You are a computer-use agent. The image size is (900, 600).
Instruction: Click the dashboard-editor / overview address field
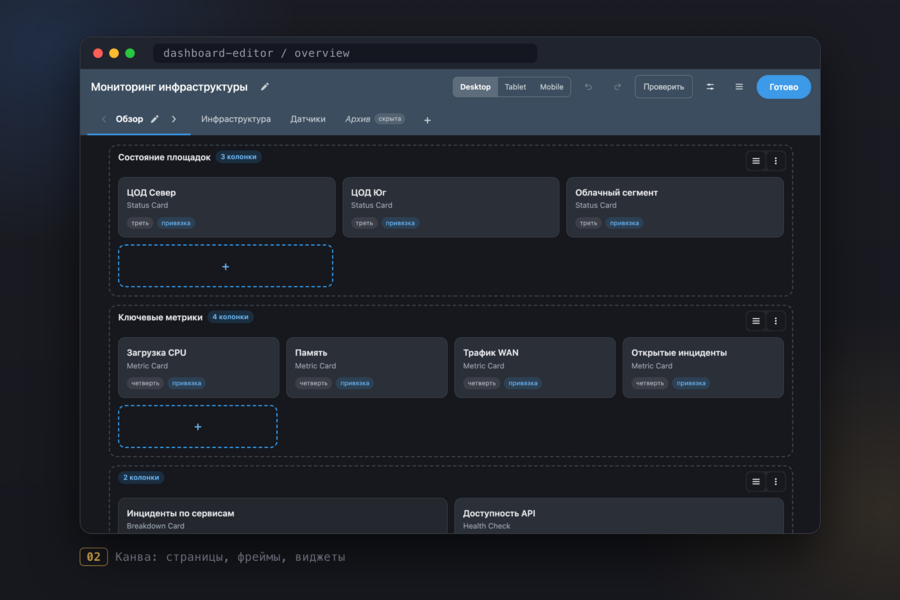[x=345, y=53]
